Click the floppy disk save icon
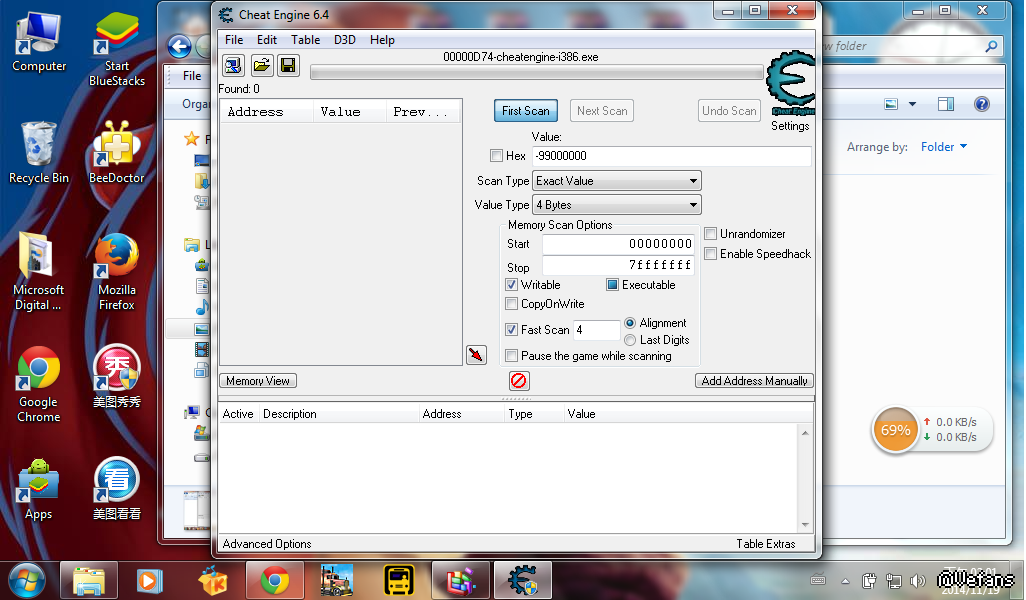 pos(288,66)
